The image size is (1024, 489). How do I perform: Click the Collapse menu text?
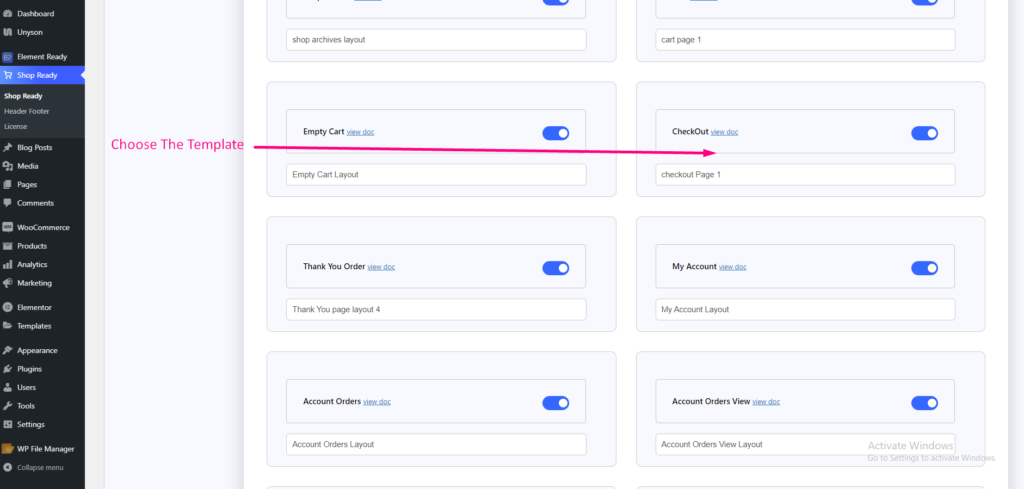[x=40, y=467]
